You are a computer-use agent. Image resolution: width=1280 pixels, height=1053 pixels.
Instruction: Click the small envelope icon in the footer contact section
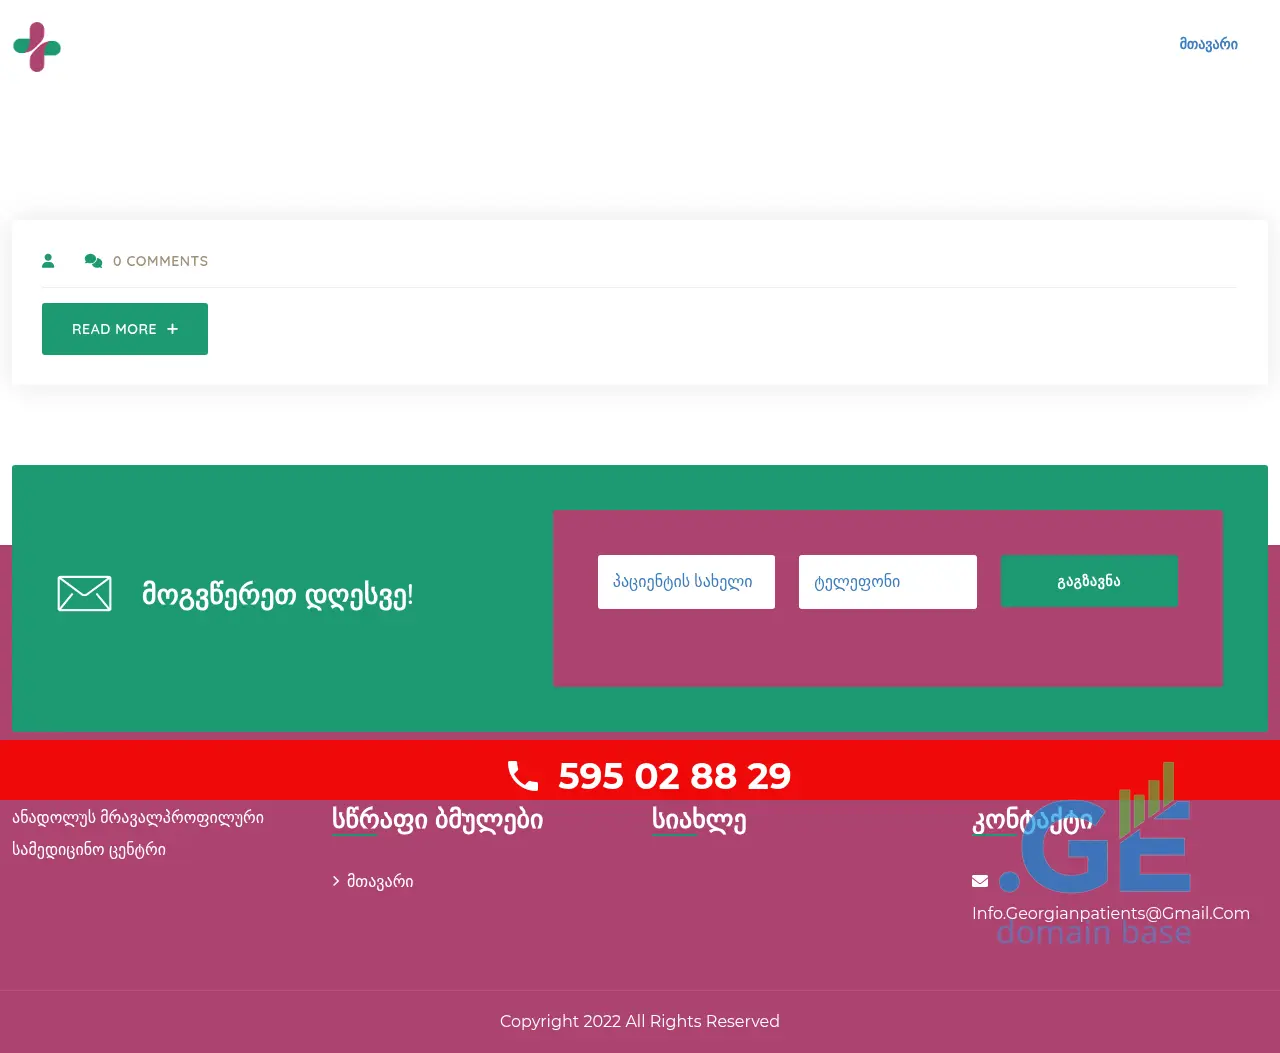click(980, 881)
